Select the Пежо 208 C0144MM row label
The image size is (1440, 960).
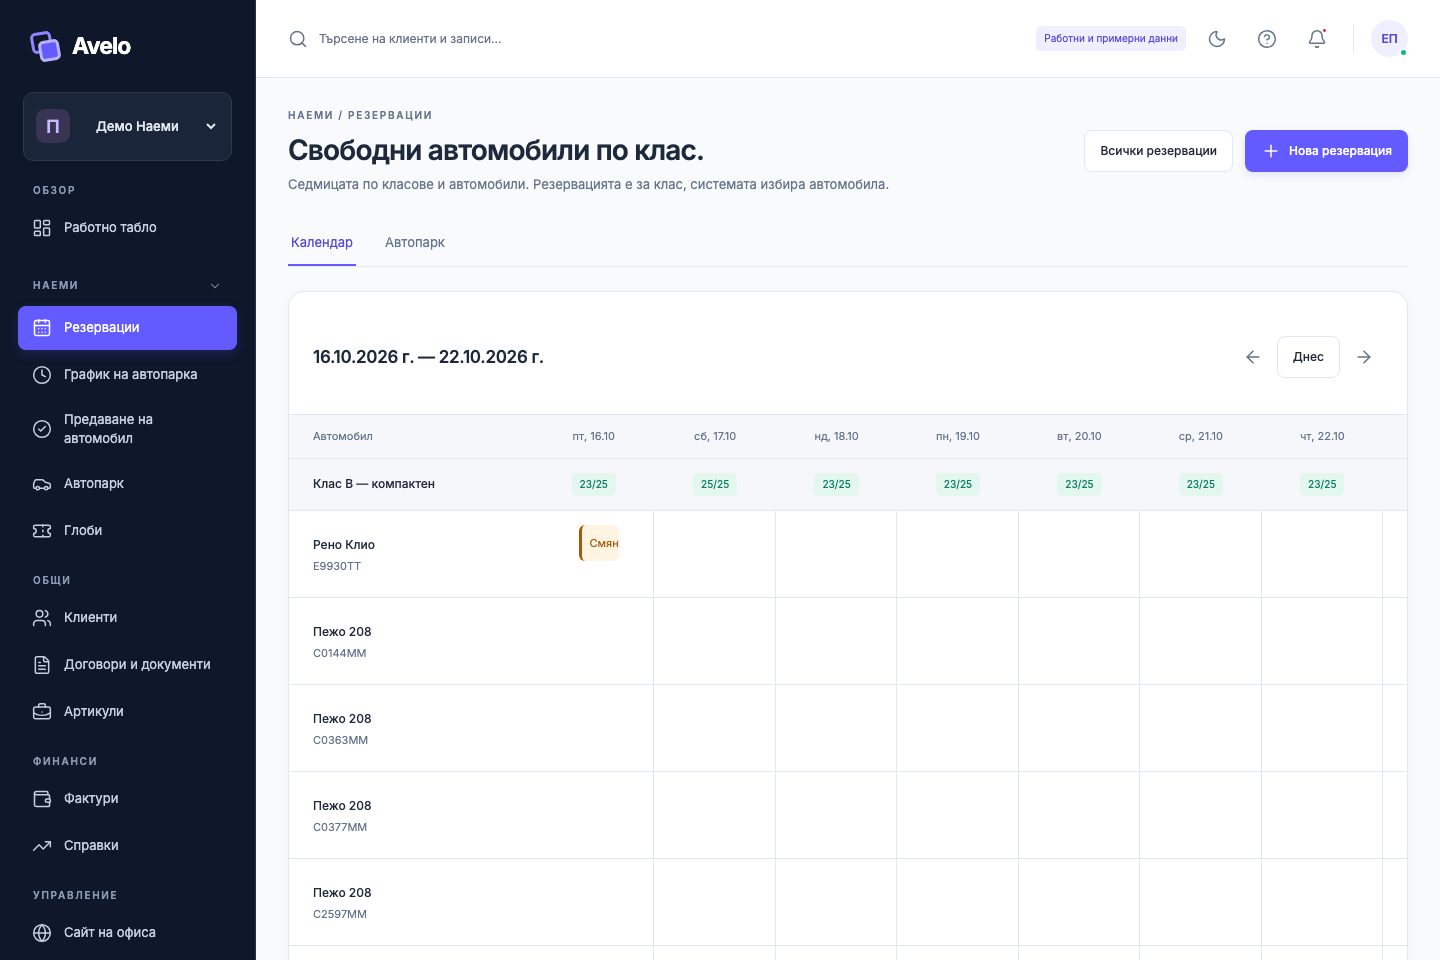342,642
